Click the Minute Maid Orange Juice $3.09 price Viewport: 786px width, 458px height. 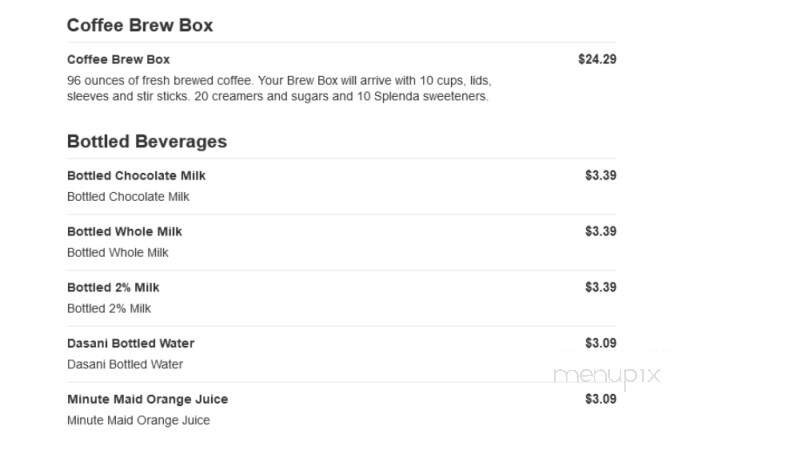point(600,399)
